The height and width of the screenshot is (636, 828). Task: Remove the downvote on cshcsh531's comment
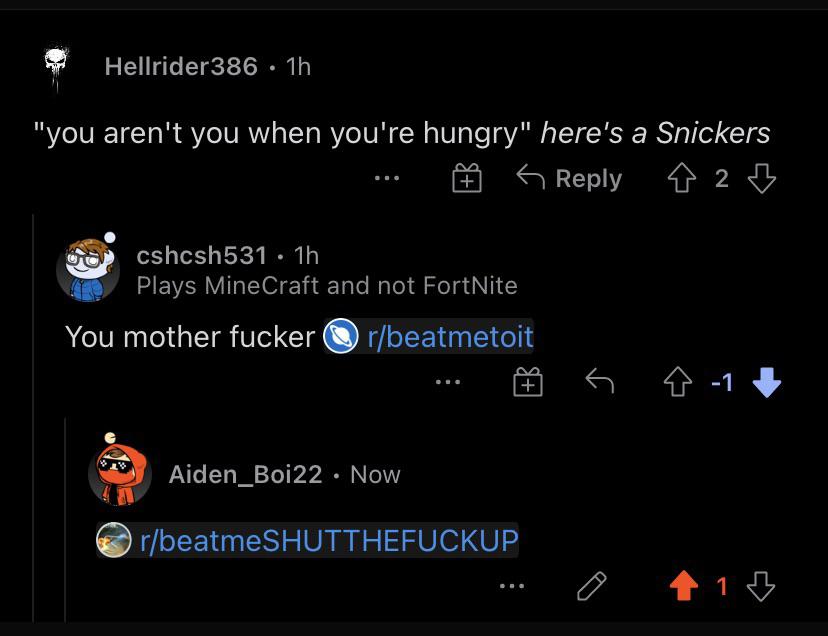click(766, 382)
